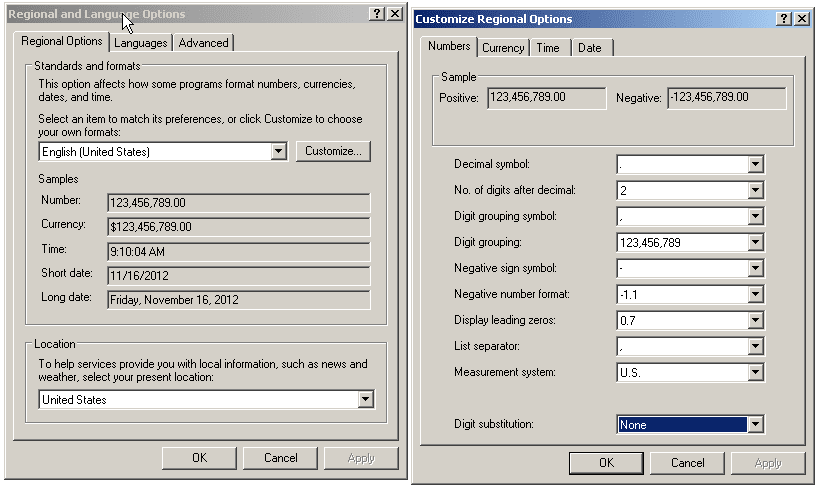Switch to the Regional Options tab
Image resolution: width=817 pixels, height=487 pixels.
61,41
